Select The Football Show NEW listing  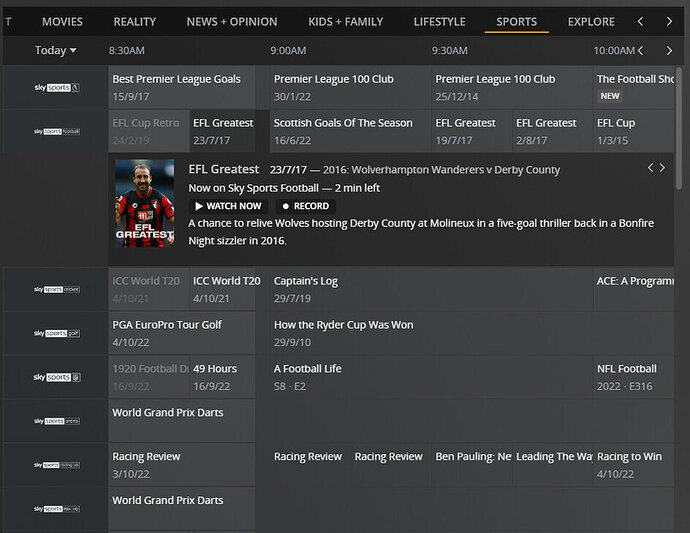coord(634,87)
